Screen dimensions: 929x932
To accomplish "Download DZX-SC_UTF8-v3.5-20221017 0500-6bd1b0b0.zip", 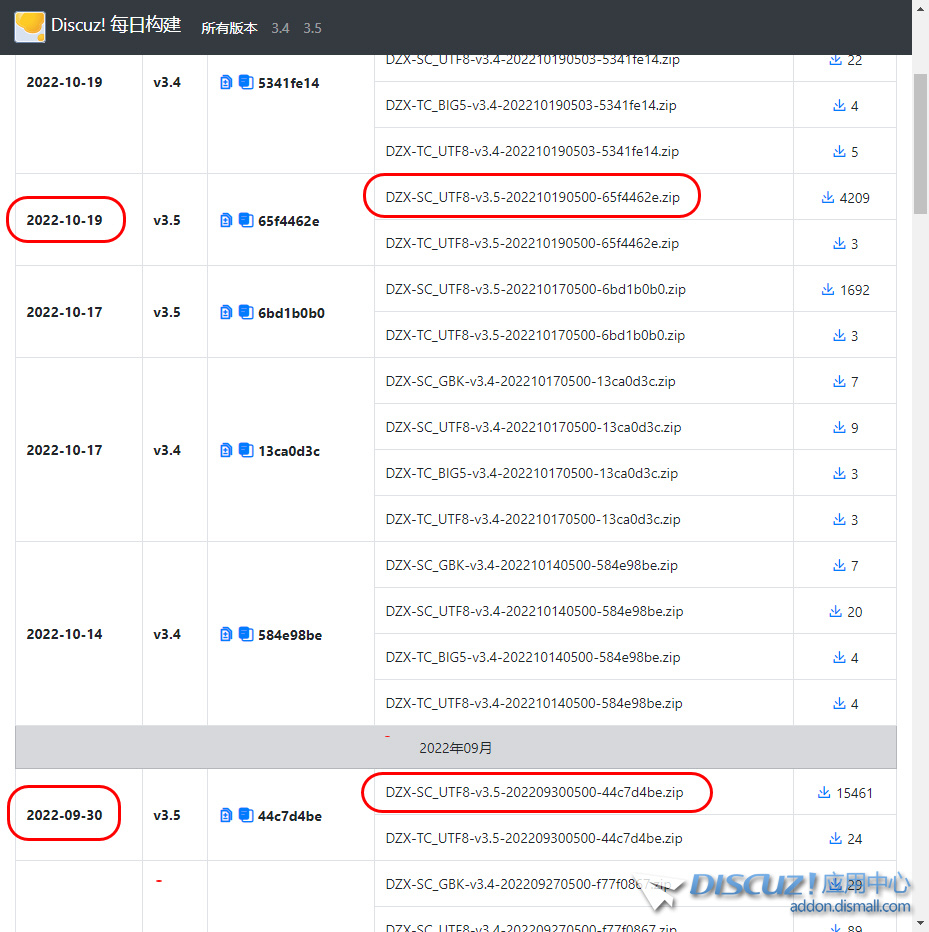I will point(536,289).
